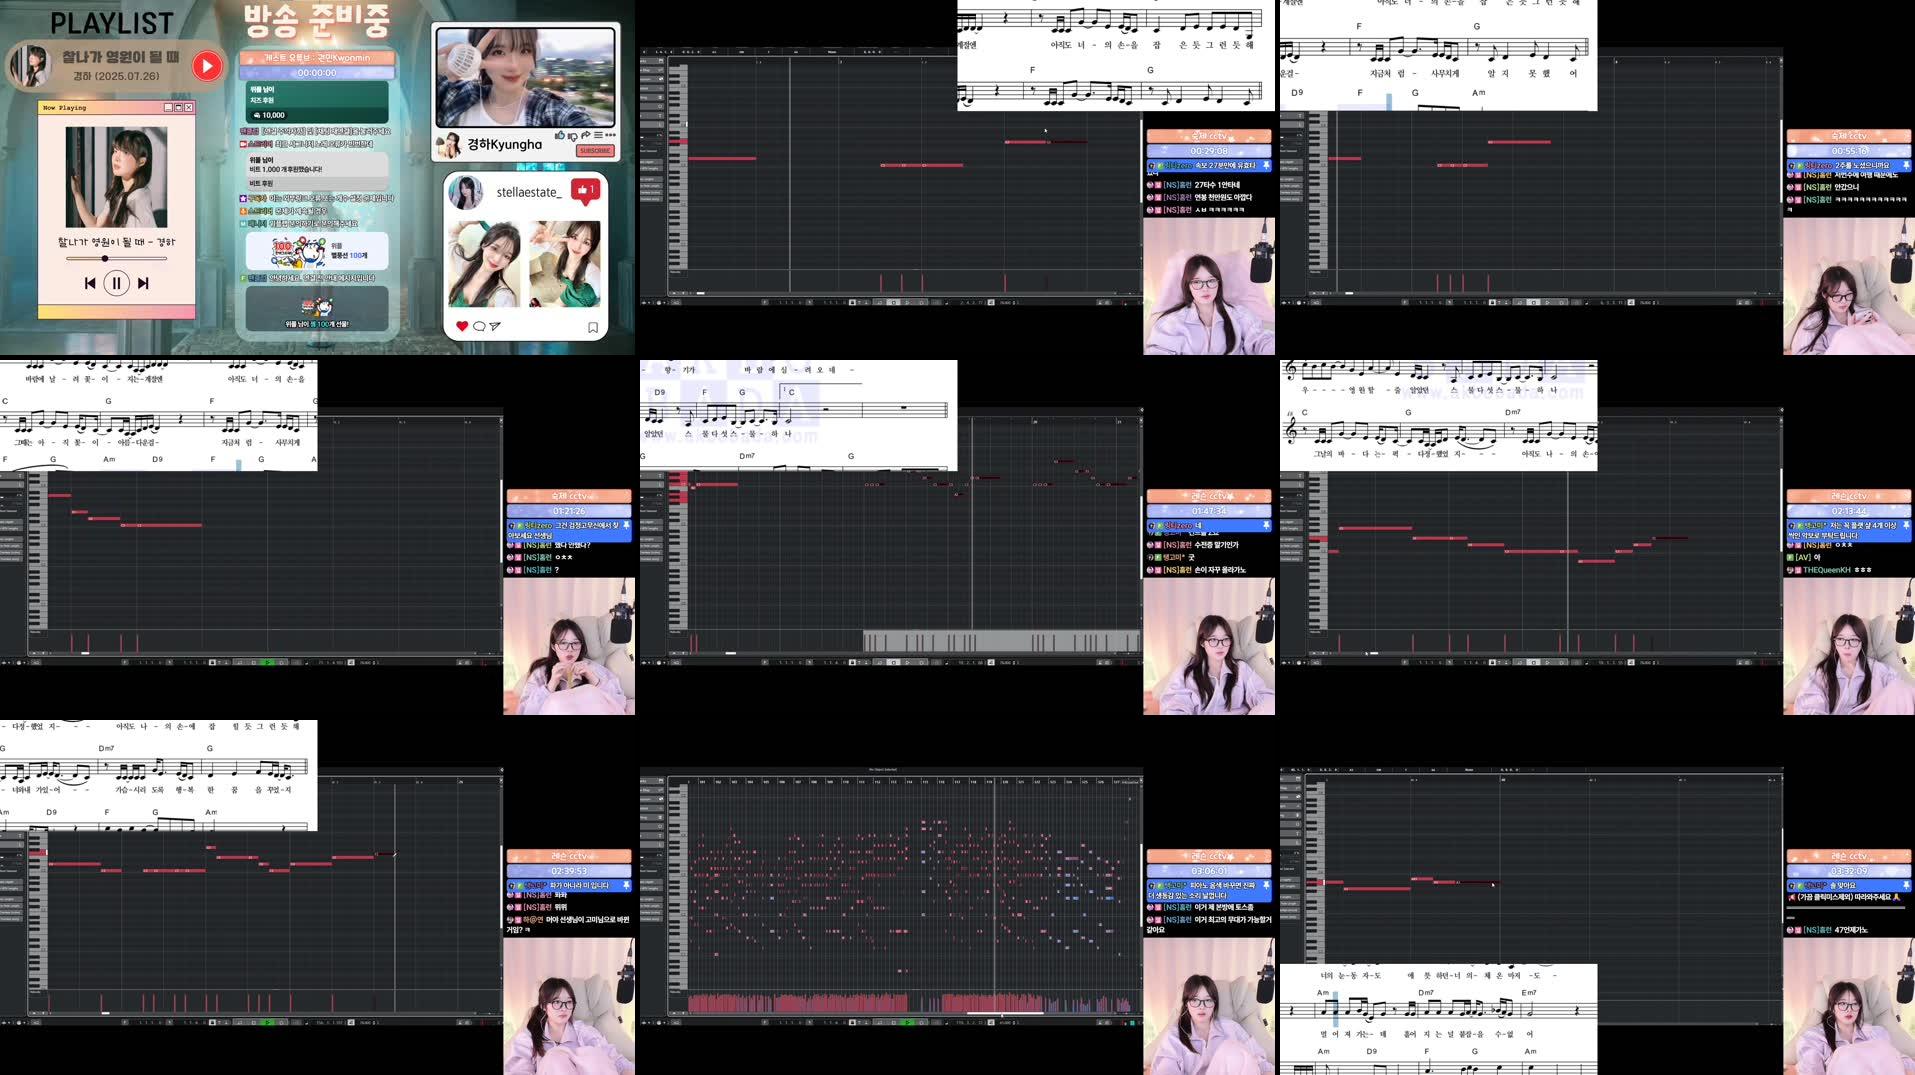1915x1075 pixels.
Task: Open list menu icon on Kyungha video card
Action: point(598,135)
